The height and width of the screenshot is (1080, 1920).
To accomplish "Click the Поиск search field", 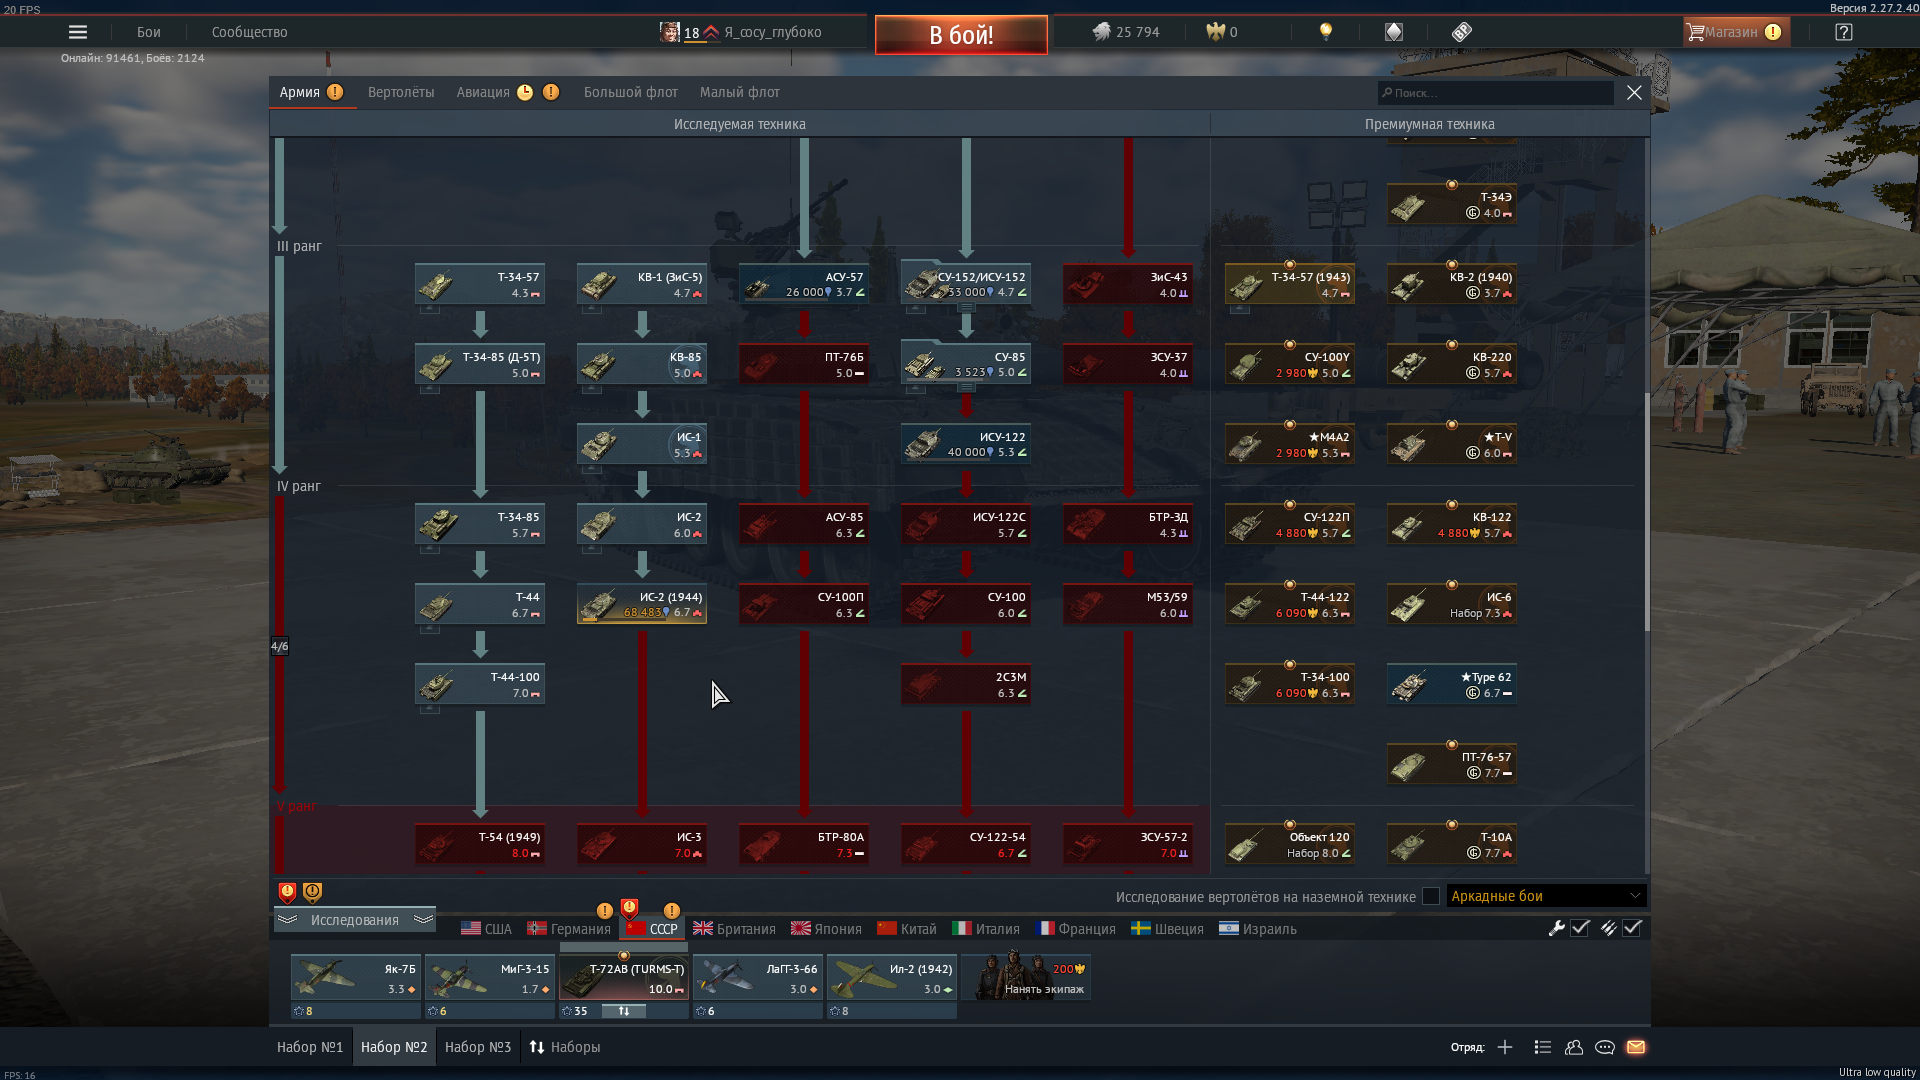I will [x=1496, y=92].
